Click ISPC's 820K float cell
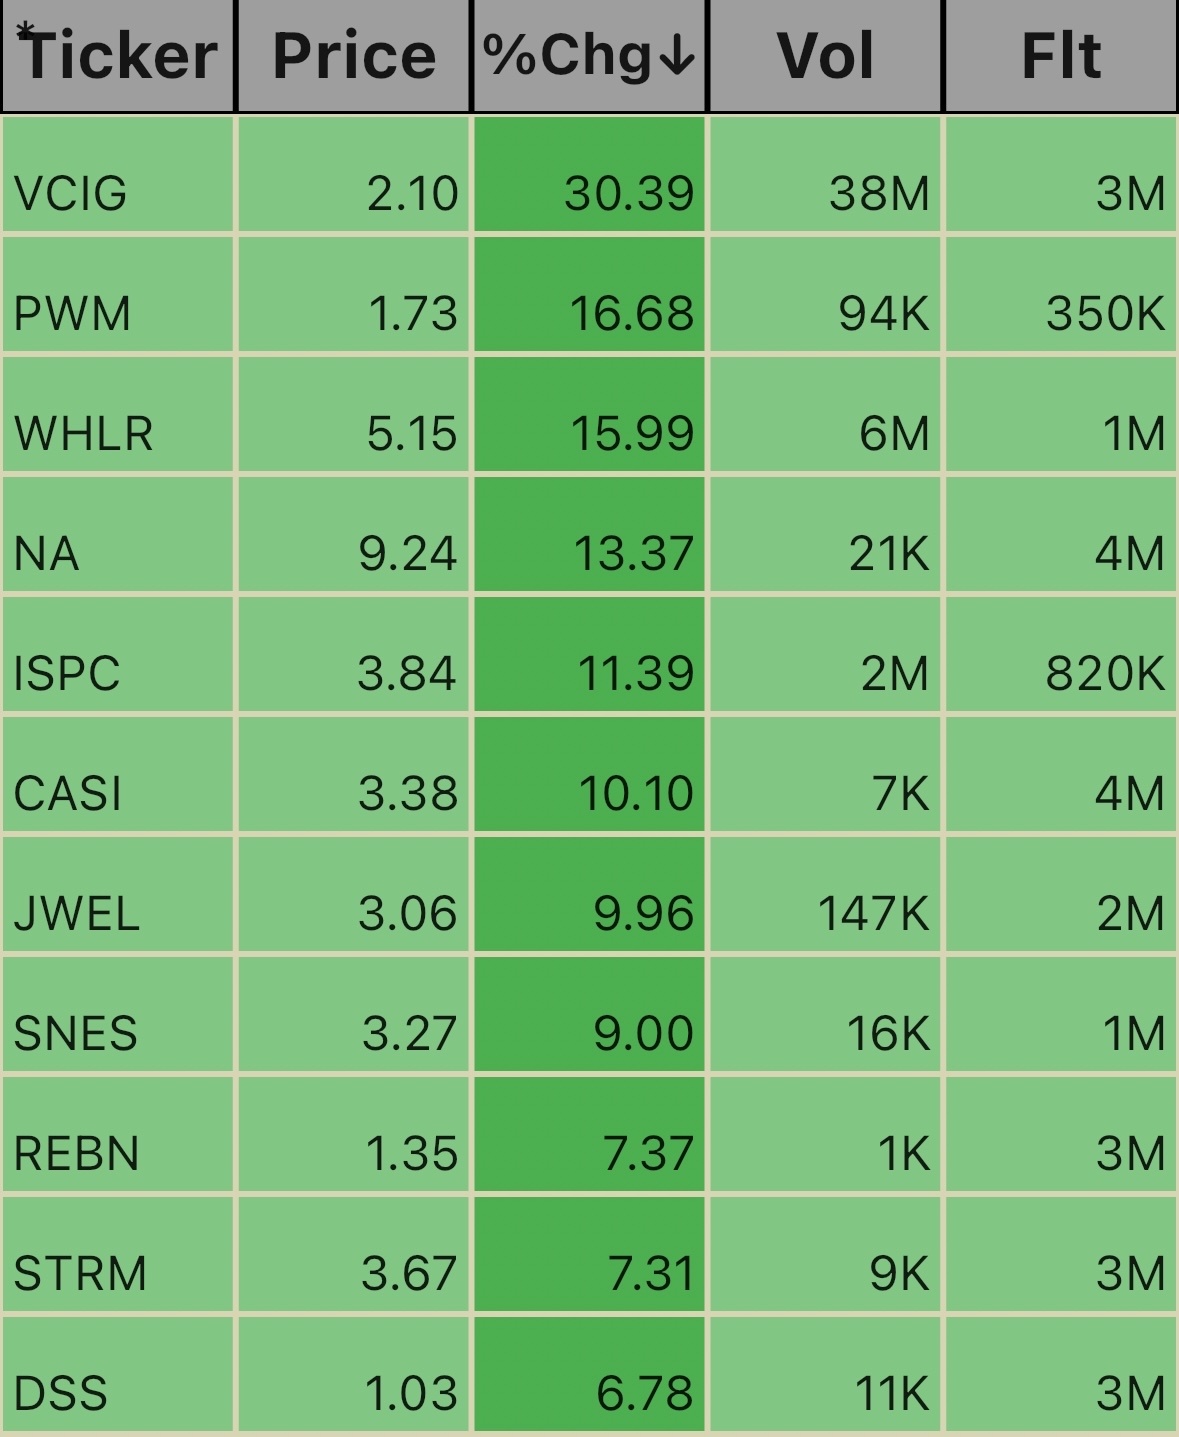This screenshot has width=1179, height=1437. [x=1061, y=655]
